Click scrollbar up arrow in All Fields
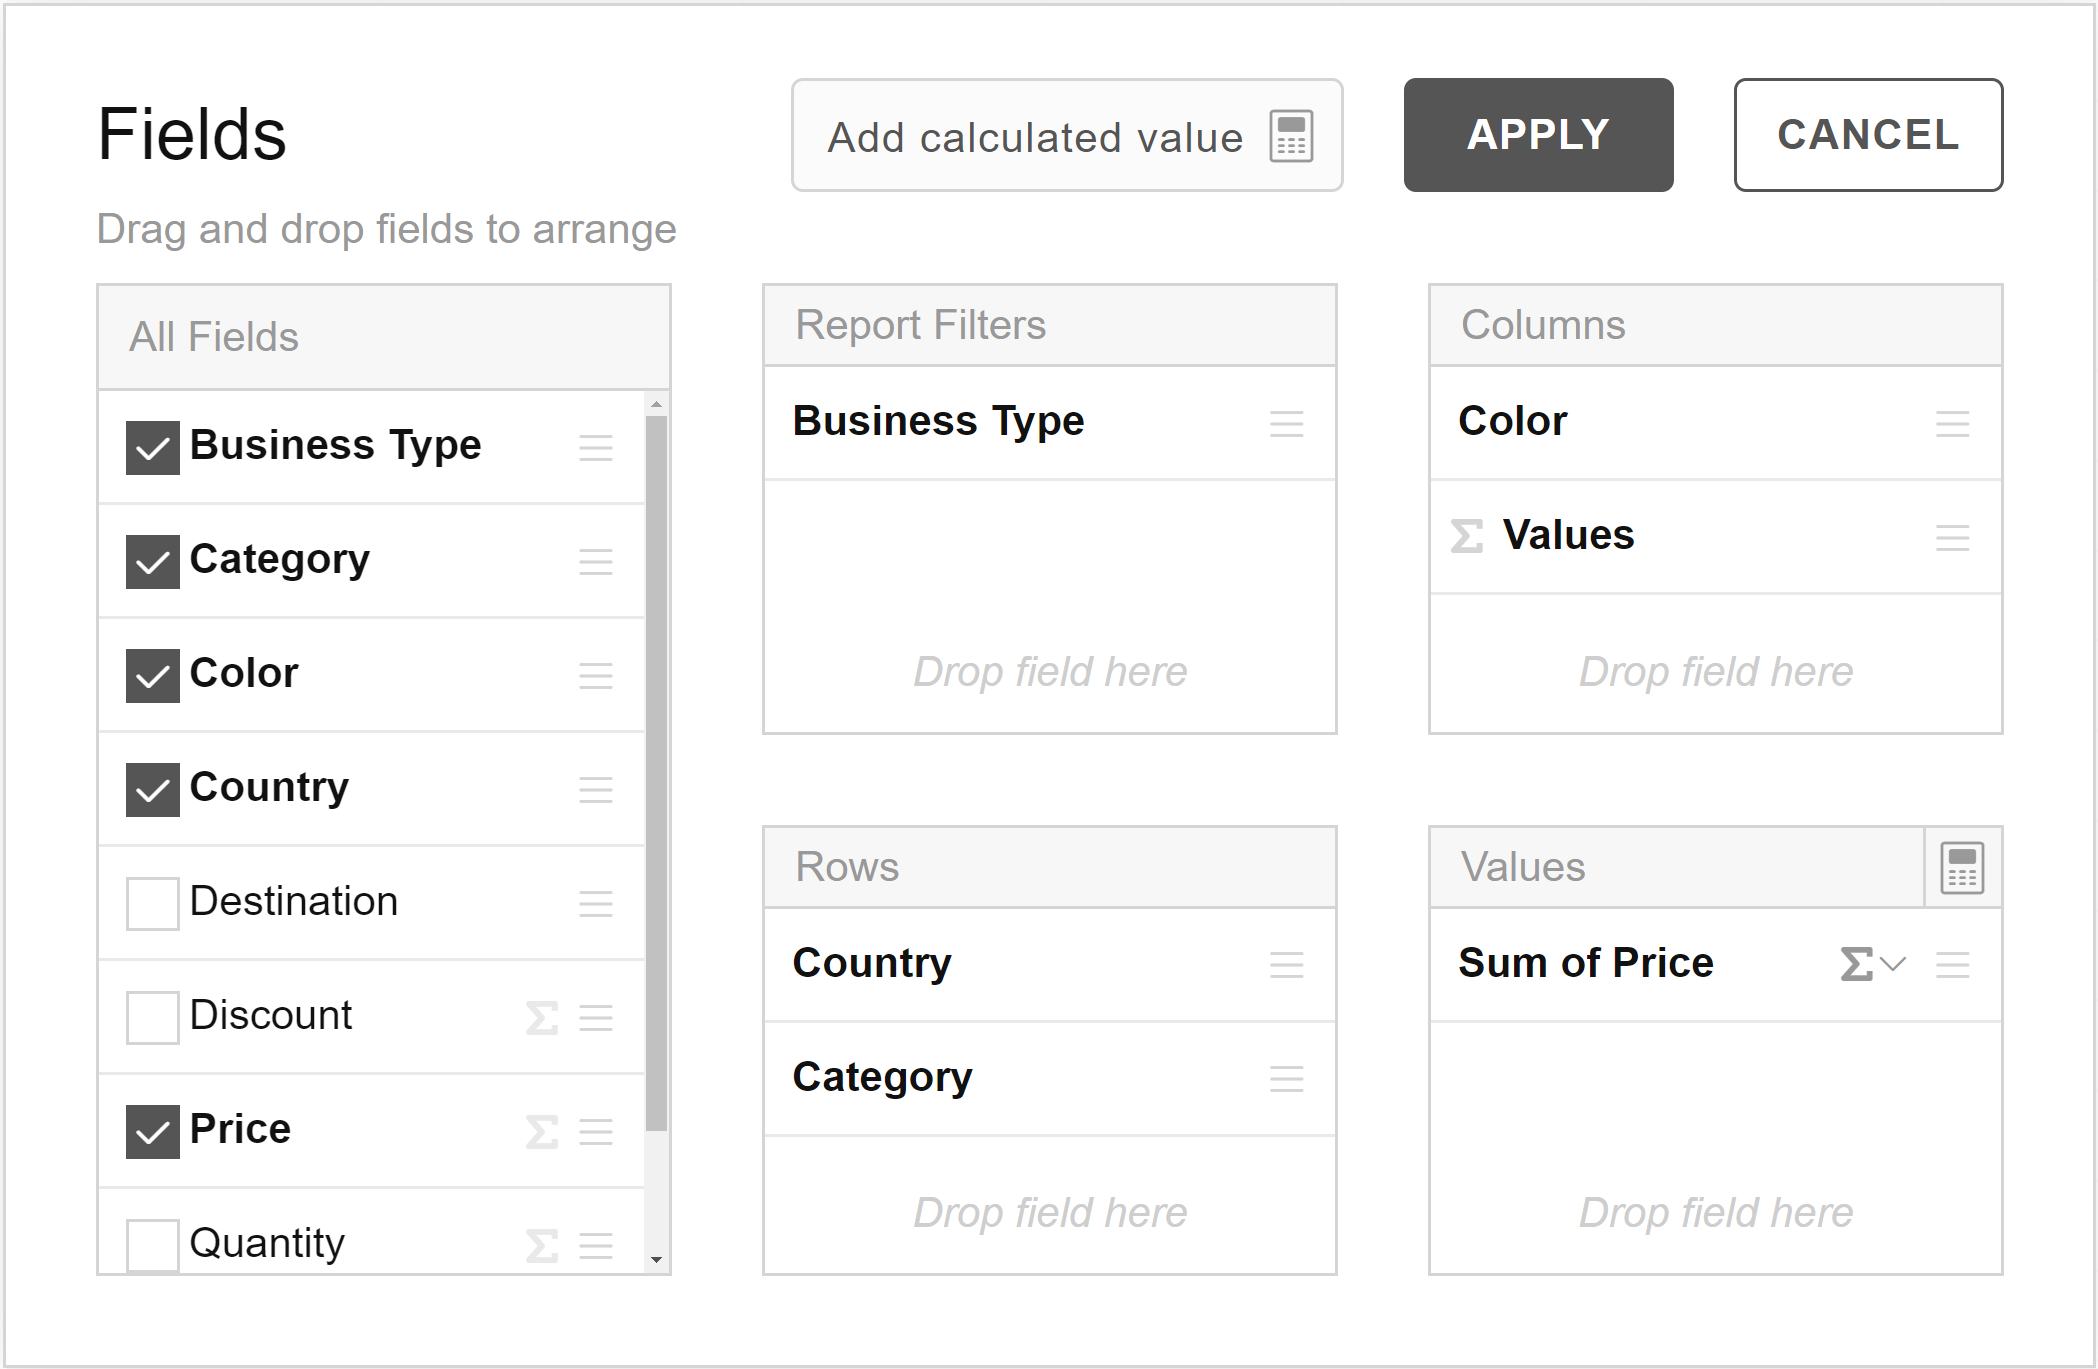Image resolution: width=2098 pixels, height=1369 pixels. [x=656, y=404]
